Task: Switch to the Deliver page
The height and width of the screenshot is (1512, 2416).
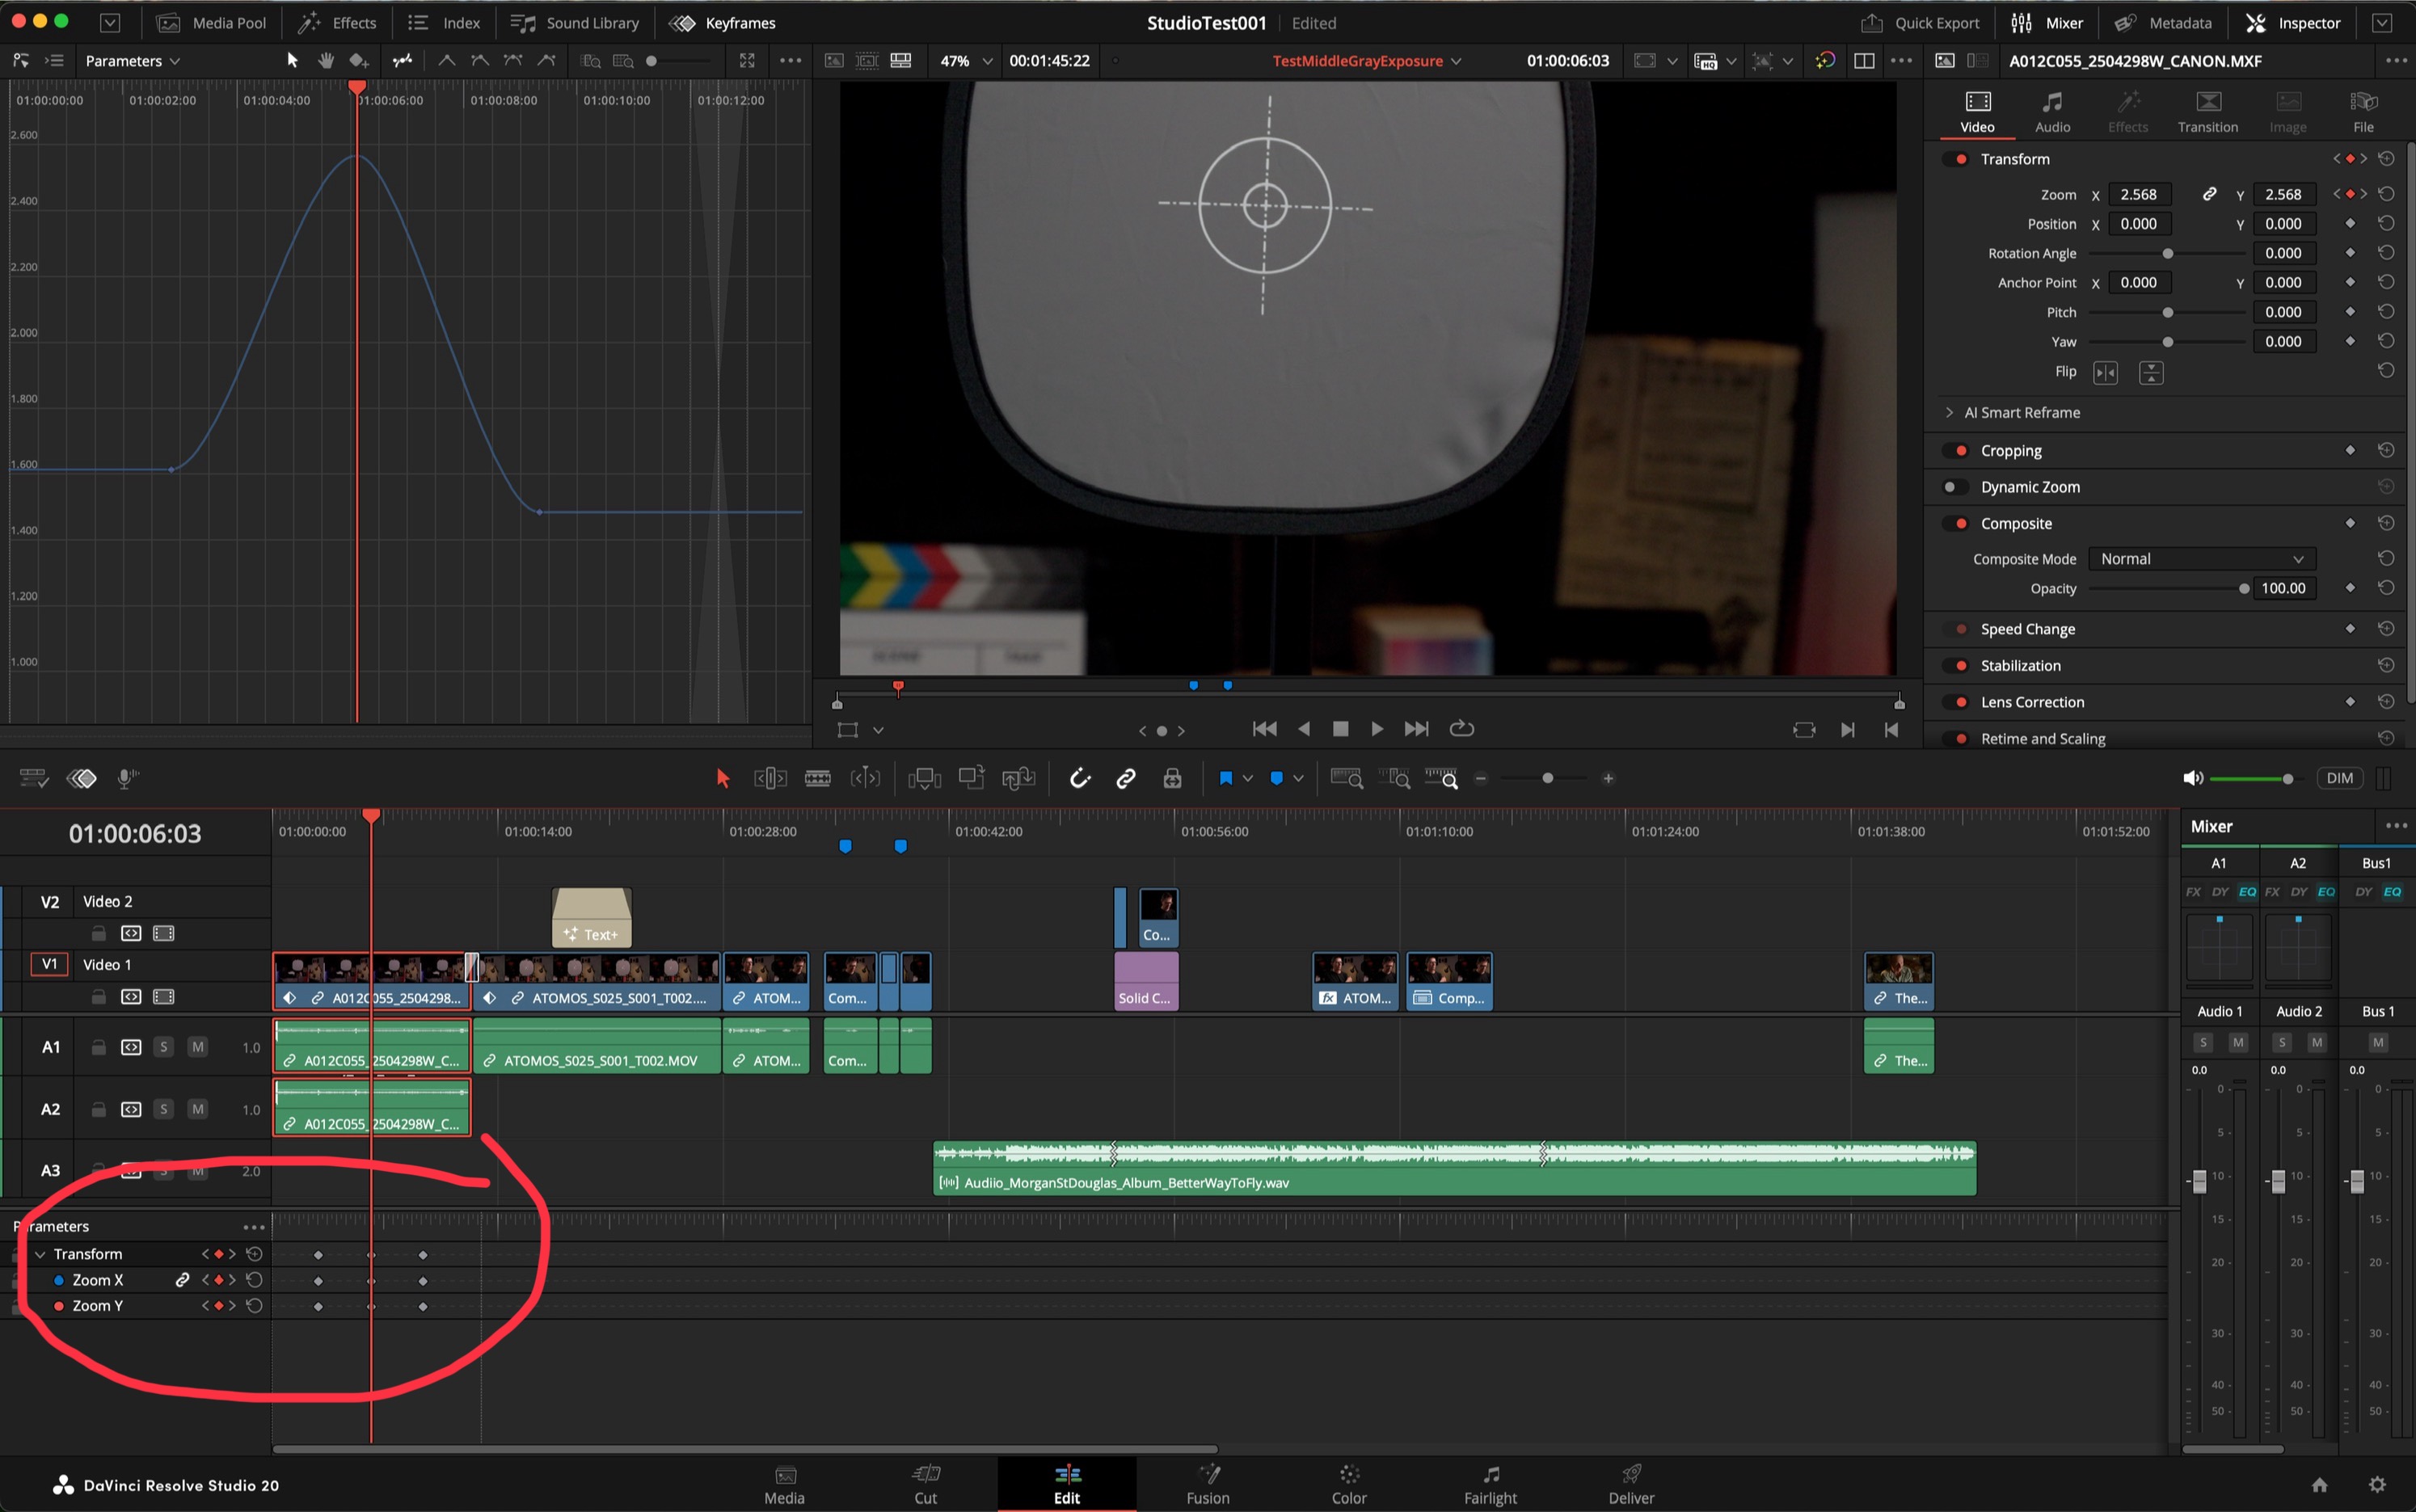Action: [x=1631, y=1484]
